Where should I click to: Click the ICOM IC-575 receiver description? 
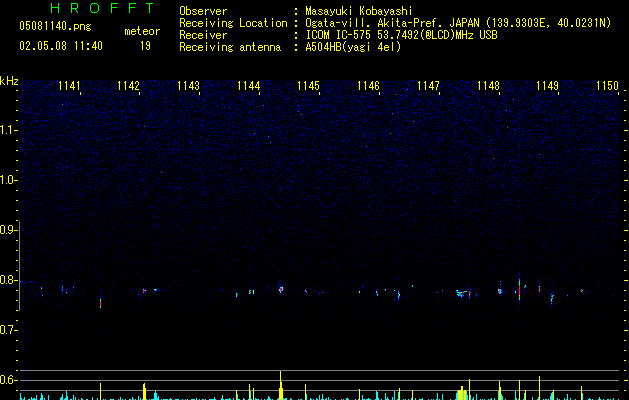pos(401,35)
